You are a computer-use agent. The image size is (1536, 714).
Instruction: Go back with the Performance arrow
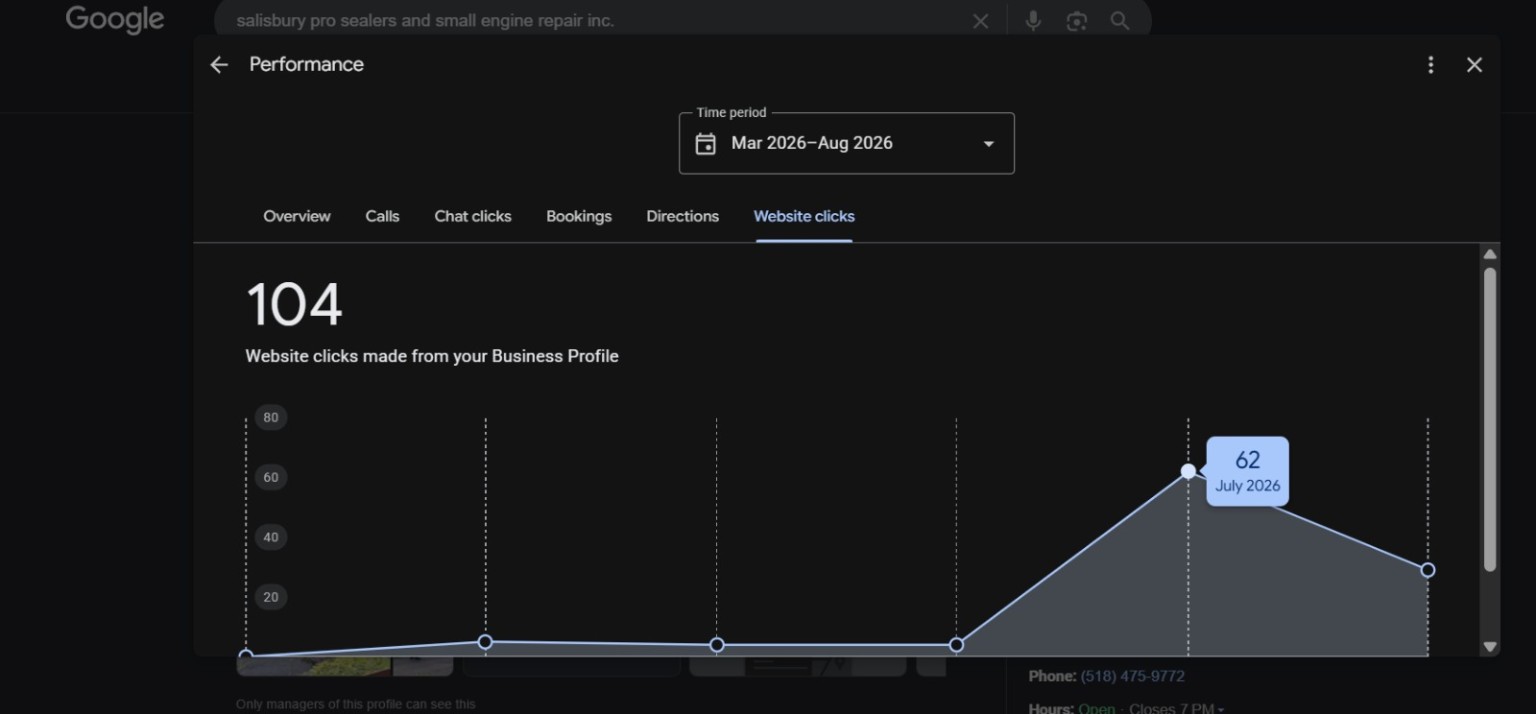[219, 65]
